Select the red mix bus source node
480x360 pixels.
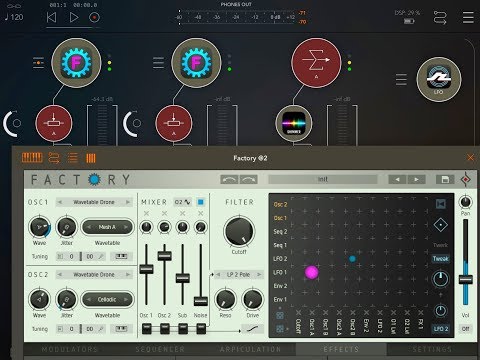(x=316, y=63)
